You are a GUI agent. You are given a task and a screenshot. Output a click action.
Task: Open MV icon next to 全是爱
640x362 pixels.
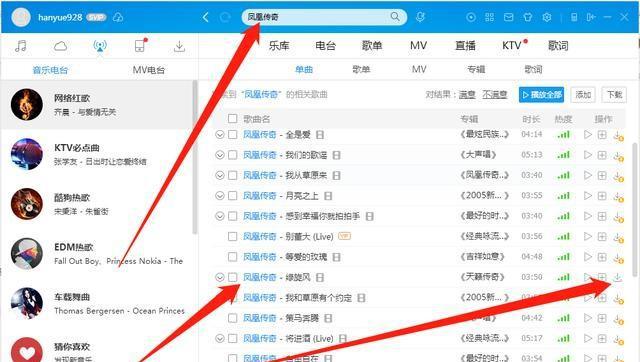320,135
